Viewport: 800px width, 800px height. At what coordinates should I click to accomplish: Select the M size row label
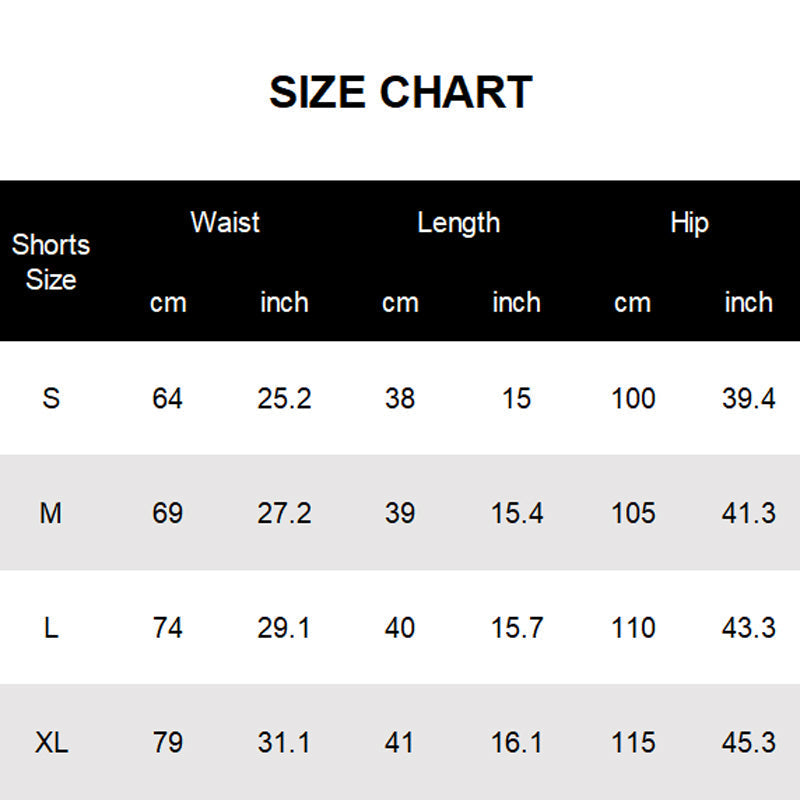coord(51,513)
